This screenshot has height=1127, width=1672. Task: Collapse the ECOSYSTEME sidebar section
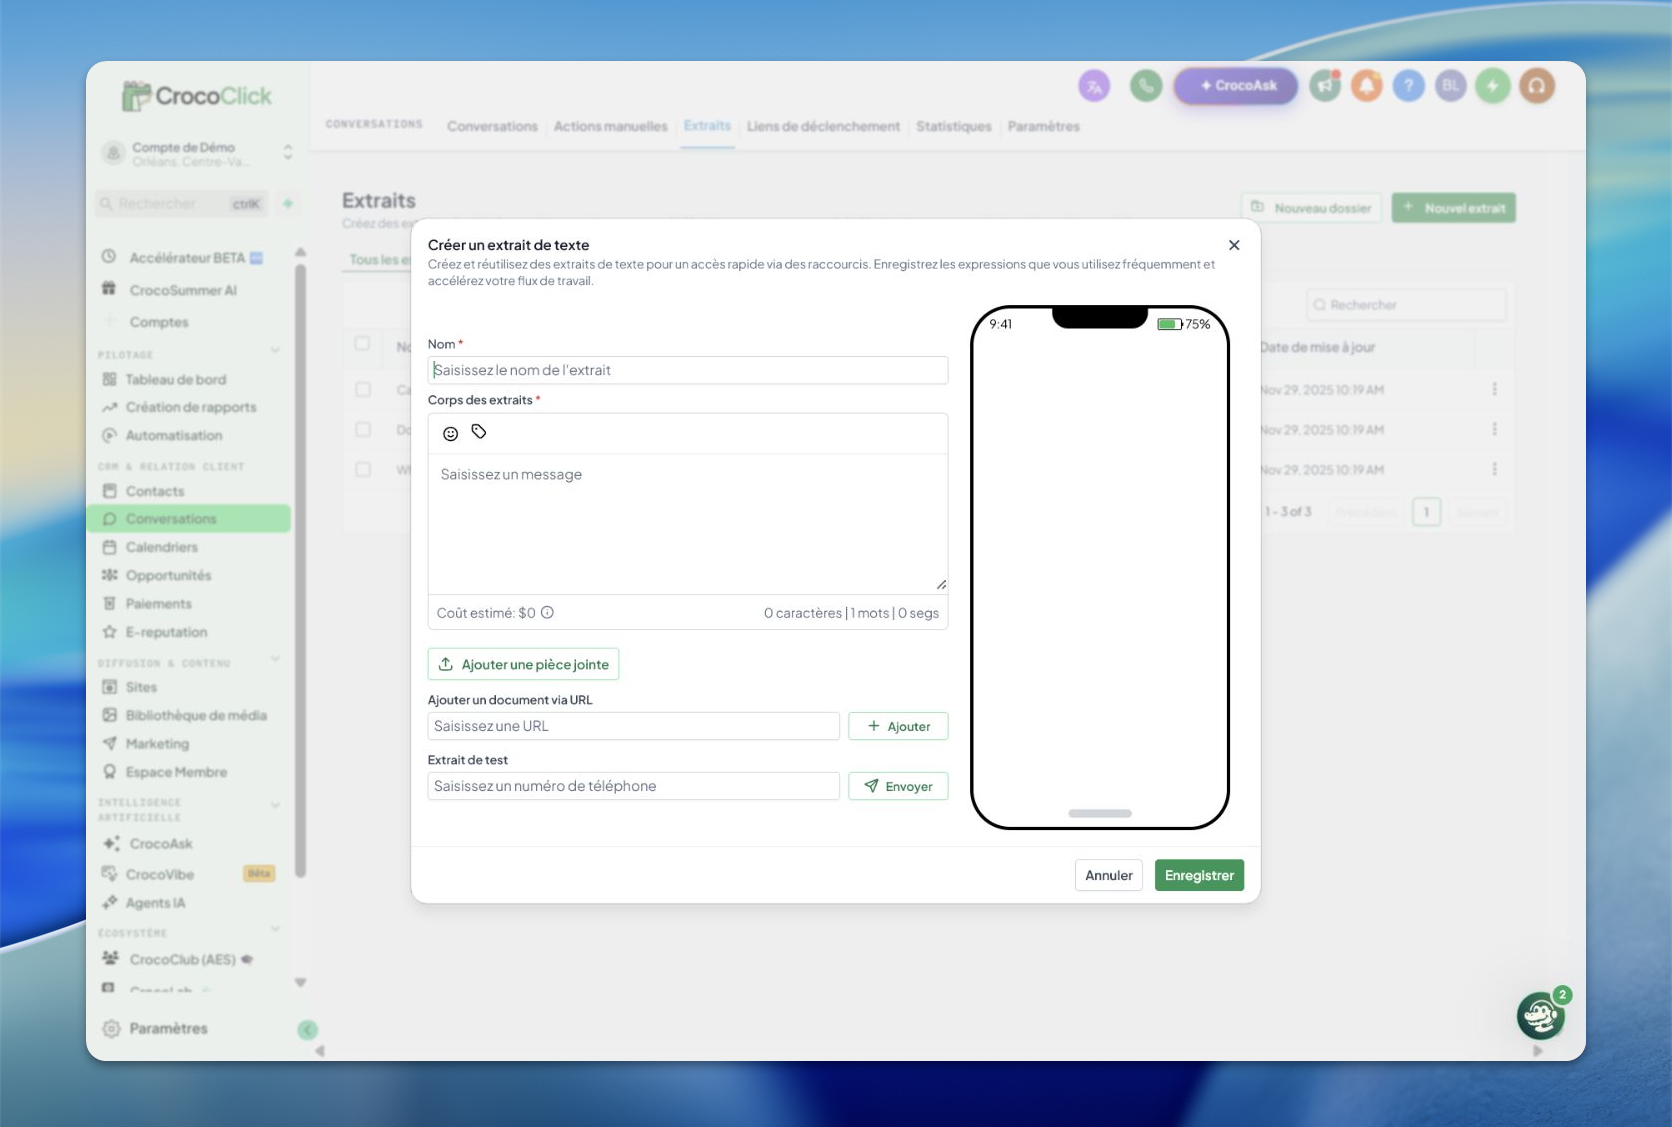tap(275, 930)
